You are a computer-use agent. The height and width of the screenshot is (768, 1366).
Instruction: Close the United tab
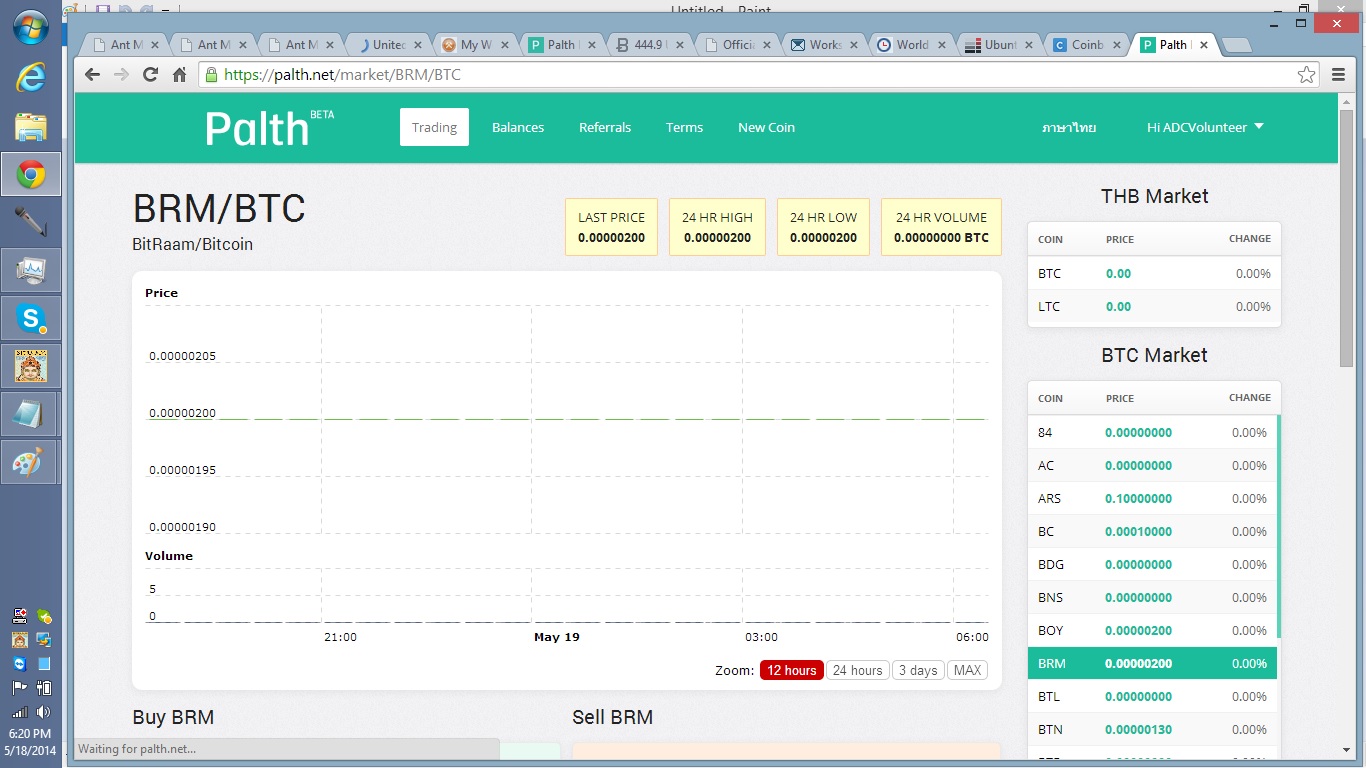[417, 45]
